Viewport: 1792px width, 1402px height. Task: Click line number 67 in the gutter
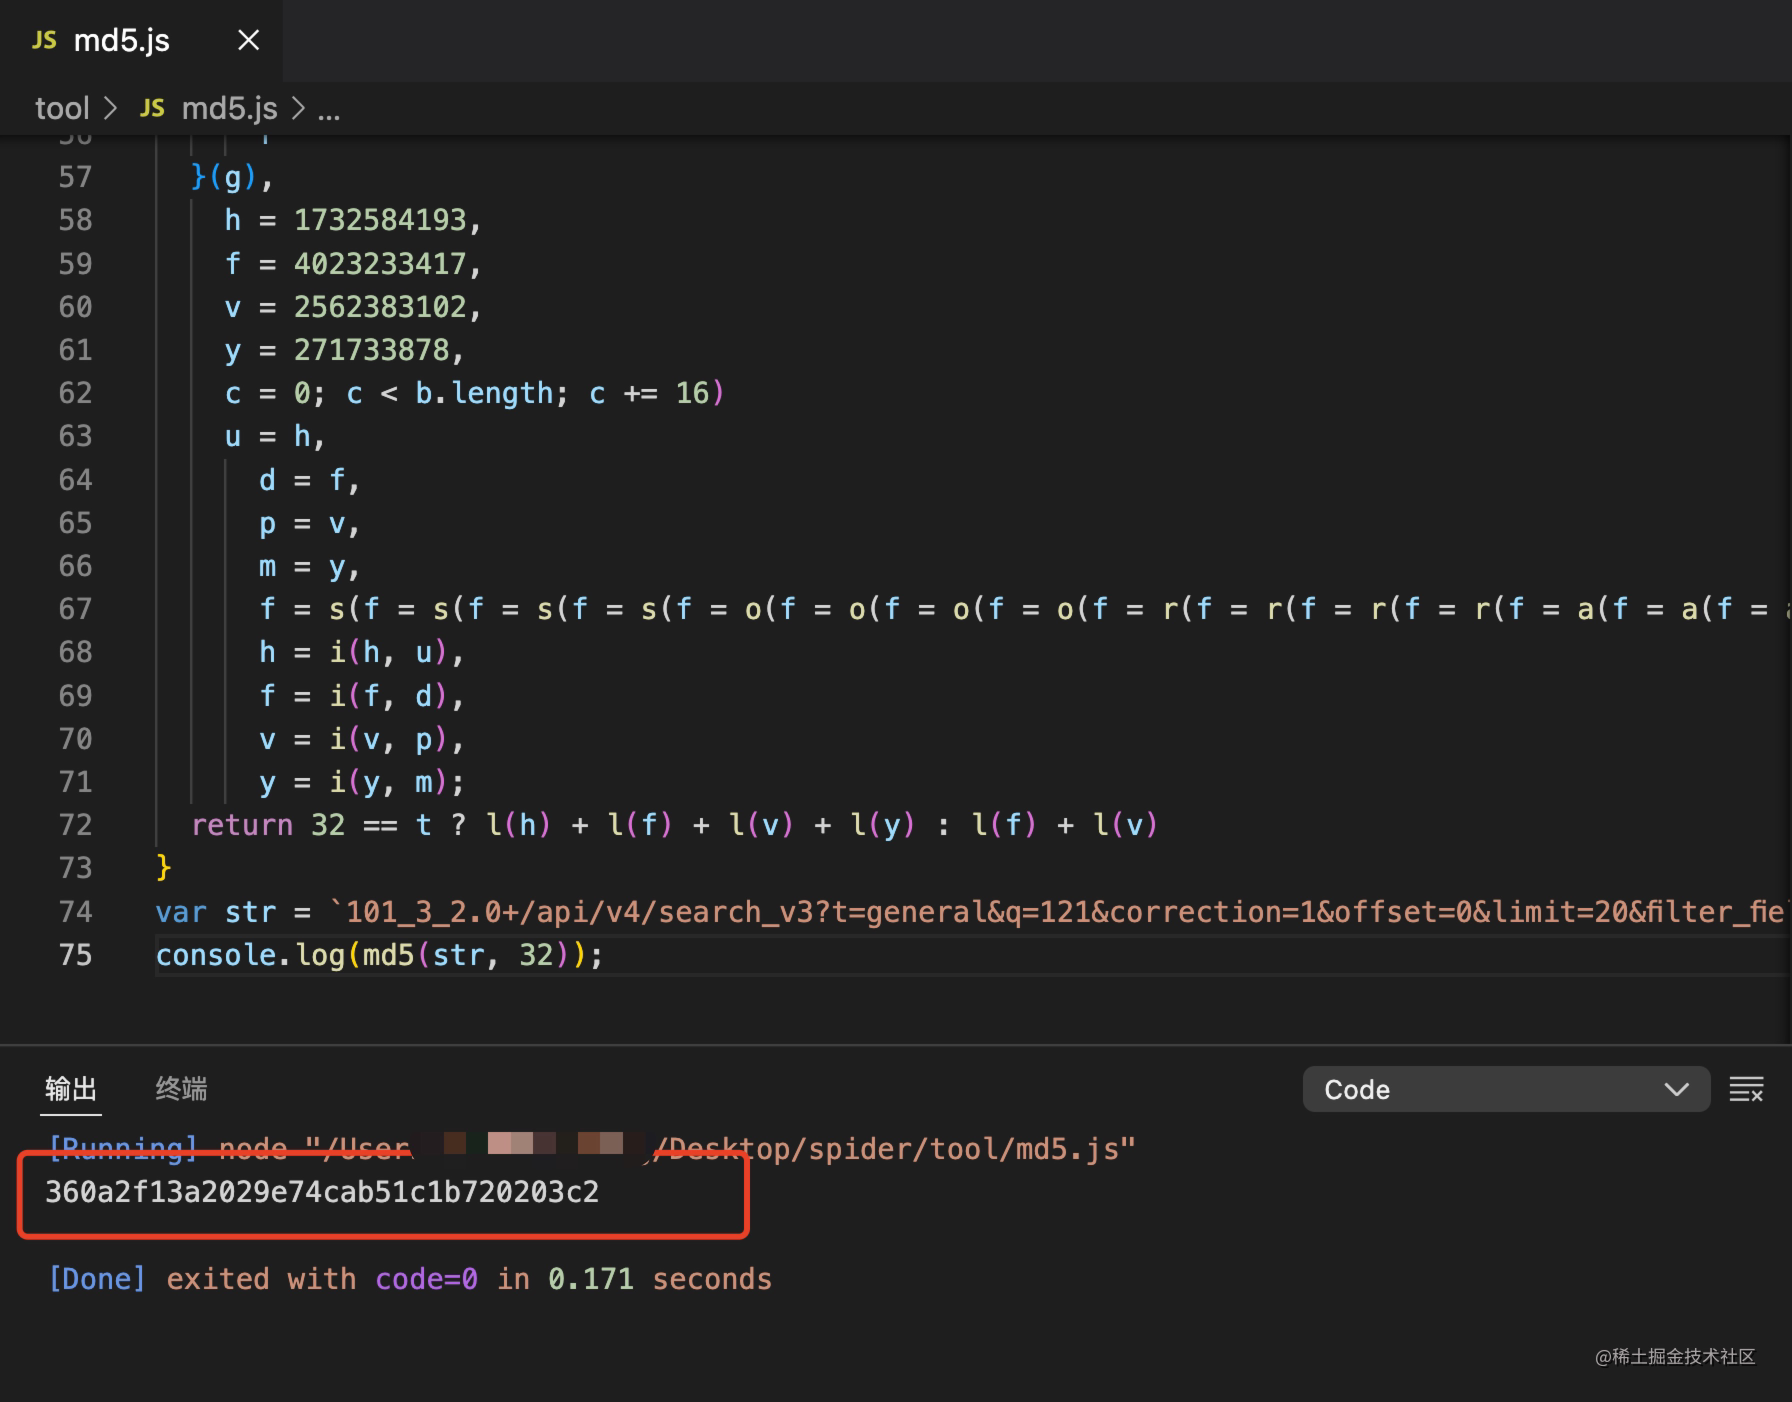point(75,609)
